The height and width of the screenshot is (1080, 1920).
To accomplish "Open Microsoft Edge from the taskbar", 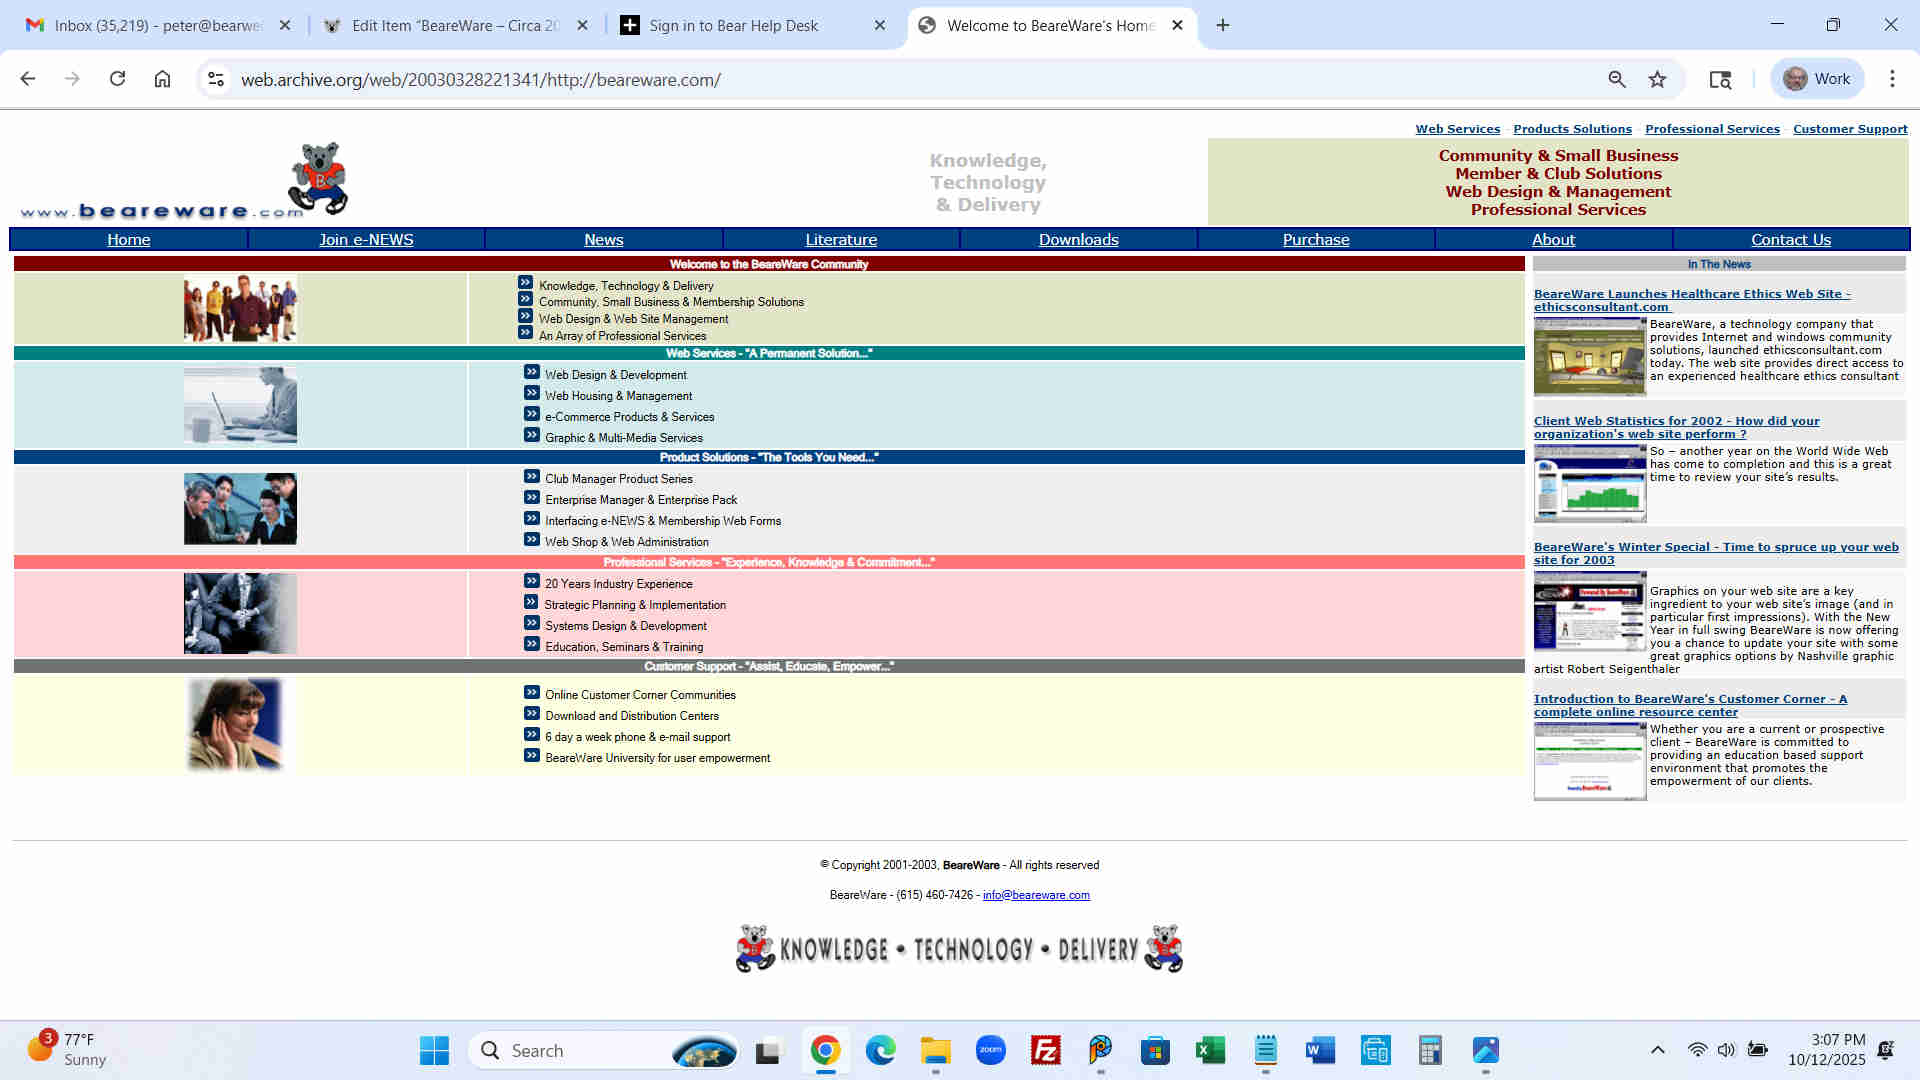I will coord(880,1050).
